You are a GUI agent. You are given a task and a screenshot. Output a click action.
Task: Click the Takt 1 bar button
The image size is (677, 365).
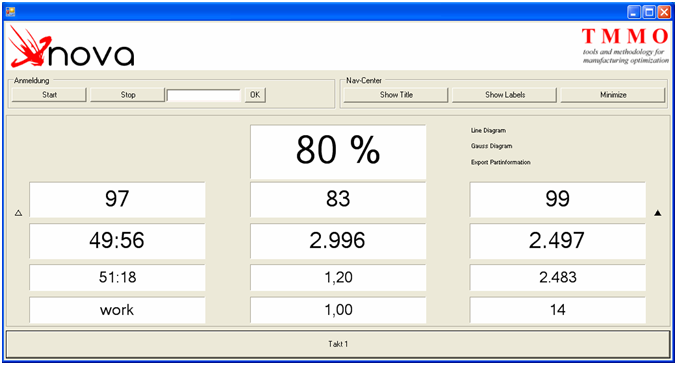[338, 344]
